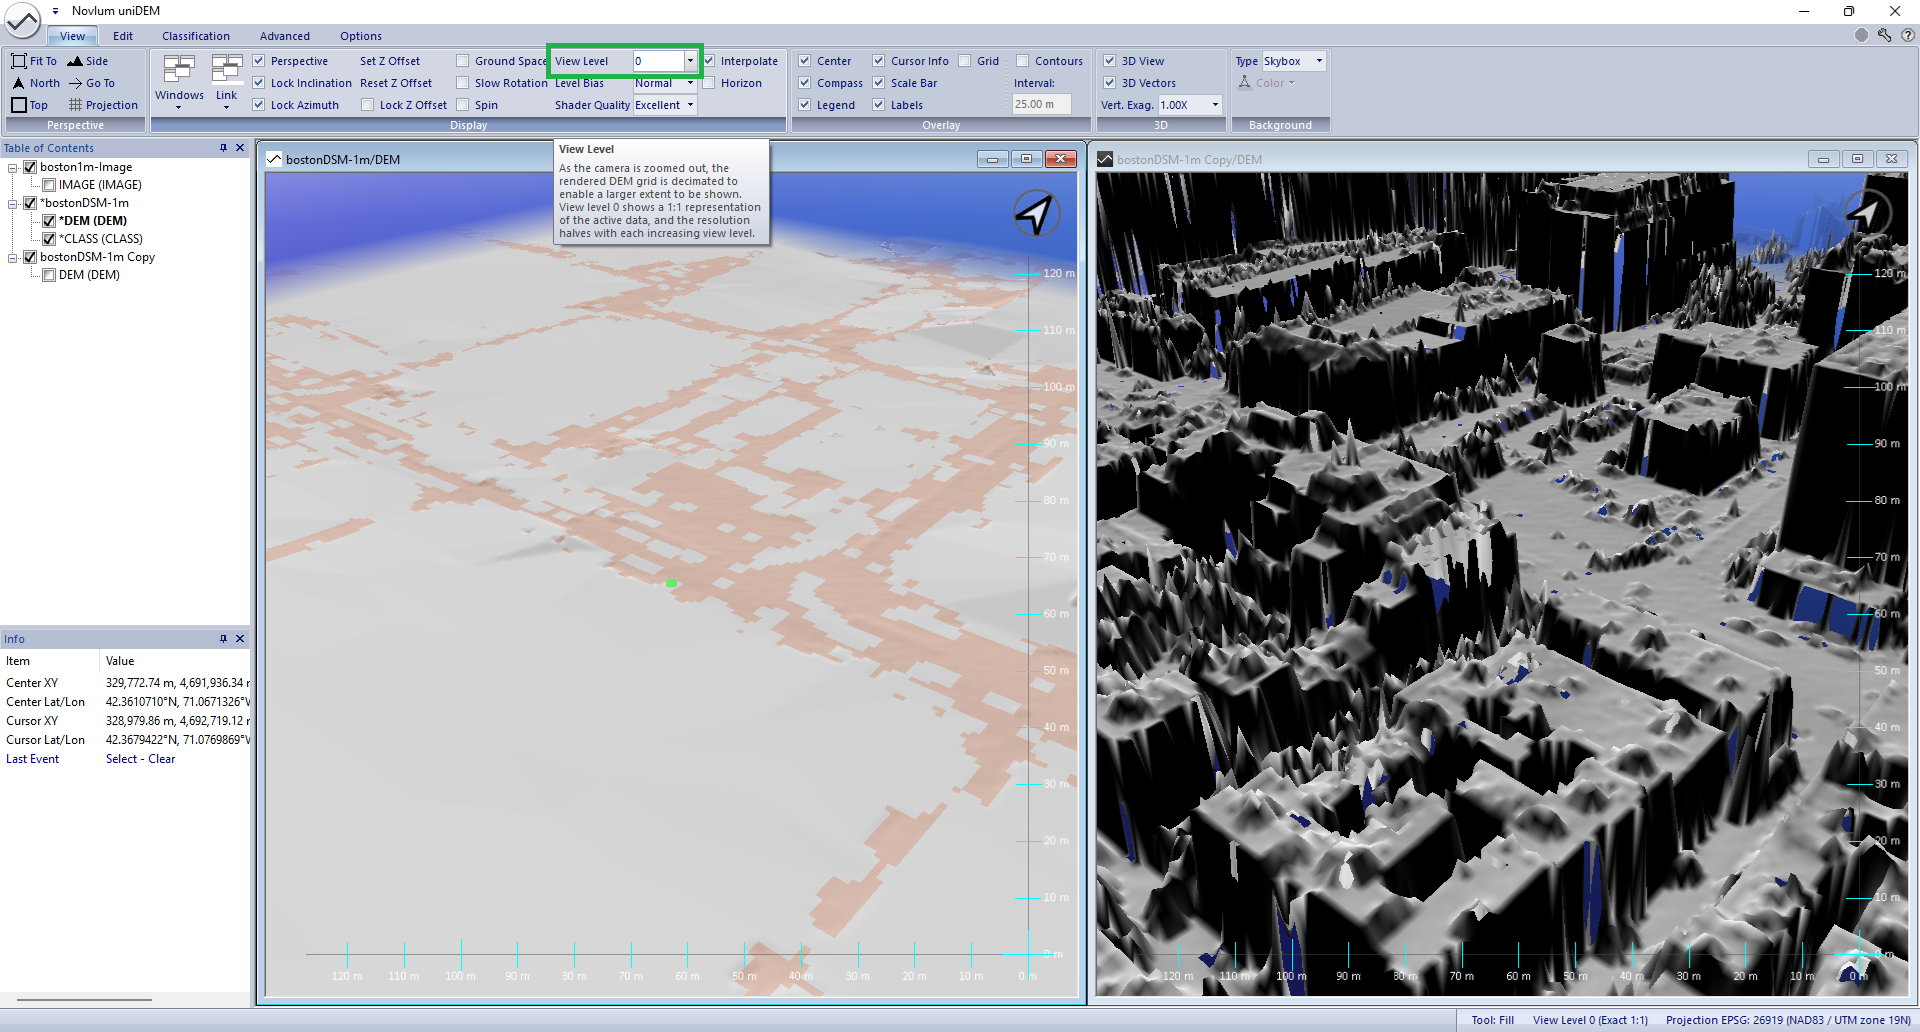1920x1032 pixels.
Task: Click the gray circle icon near help
Action: pyautogui.click(x=1861, y=35)
